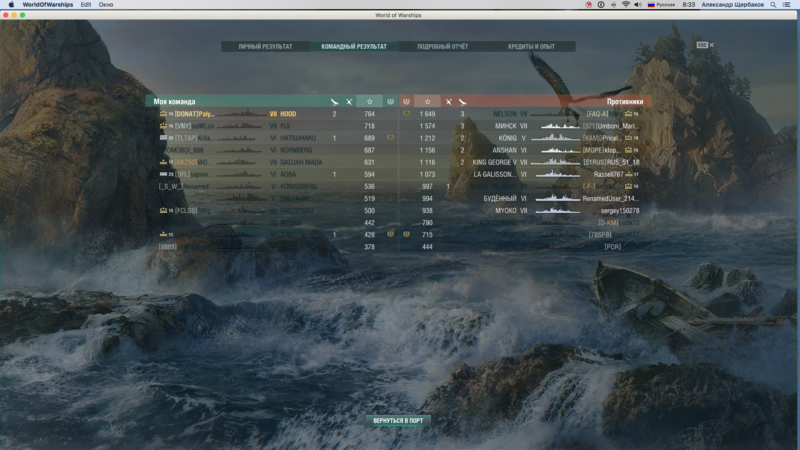
Task: Click the Моя команда header
Action: click(174, 102)
